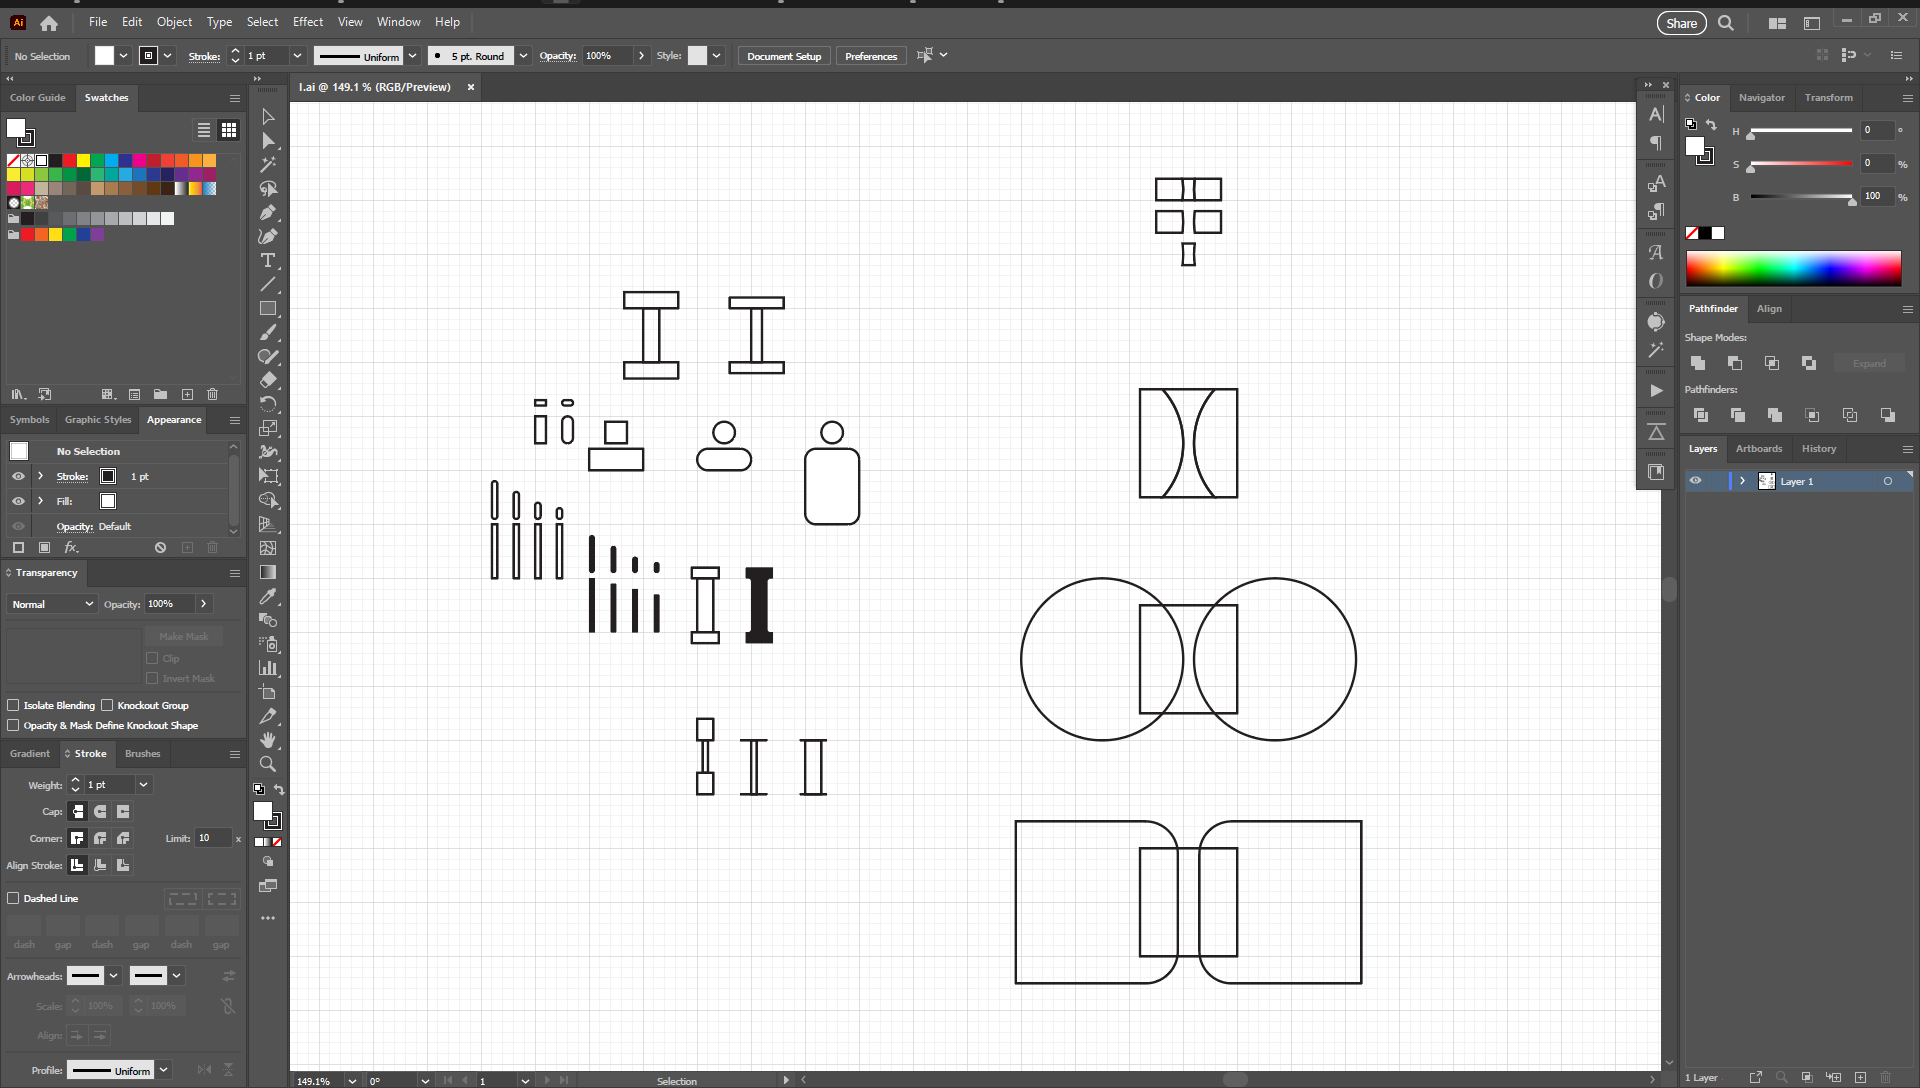Enable the Dashed Line checkbox

pyautogui.click(x=14, y=898)
